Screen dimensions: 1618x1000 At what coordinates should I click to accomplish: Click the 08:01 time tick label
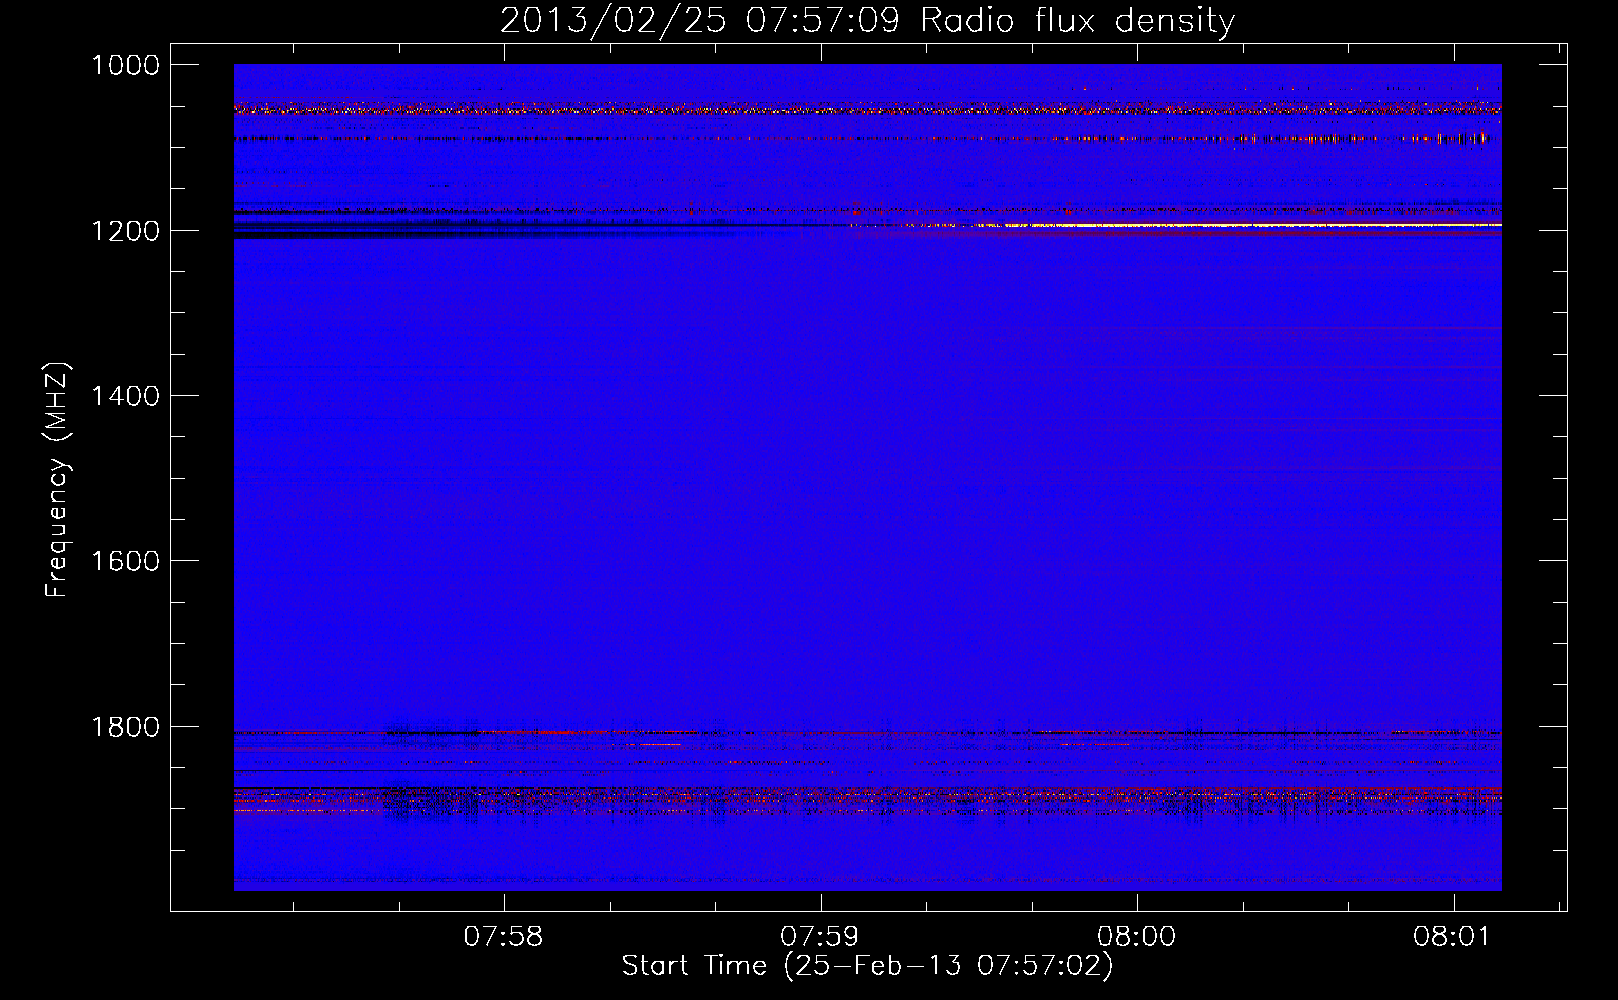point(1452,937)
